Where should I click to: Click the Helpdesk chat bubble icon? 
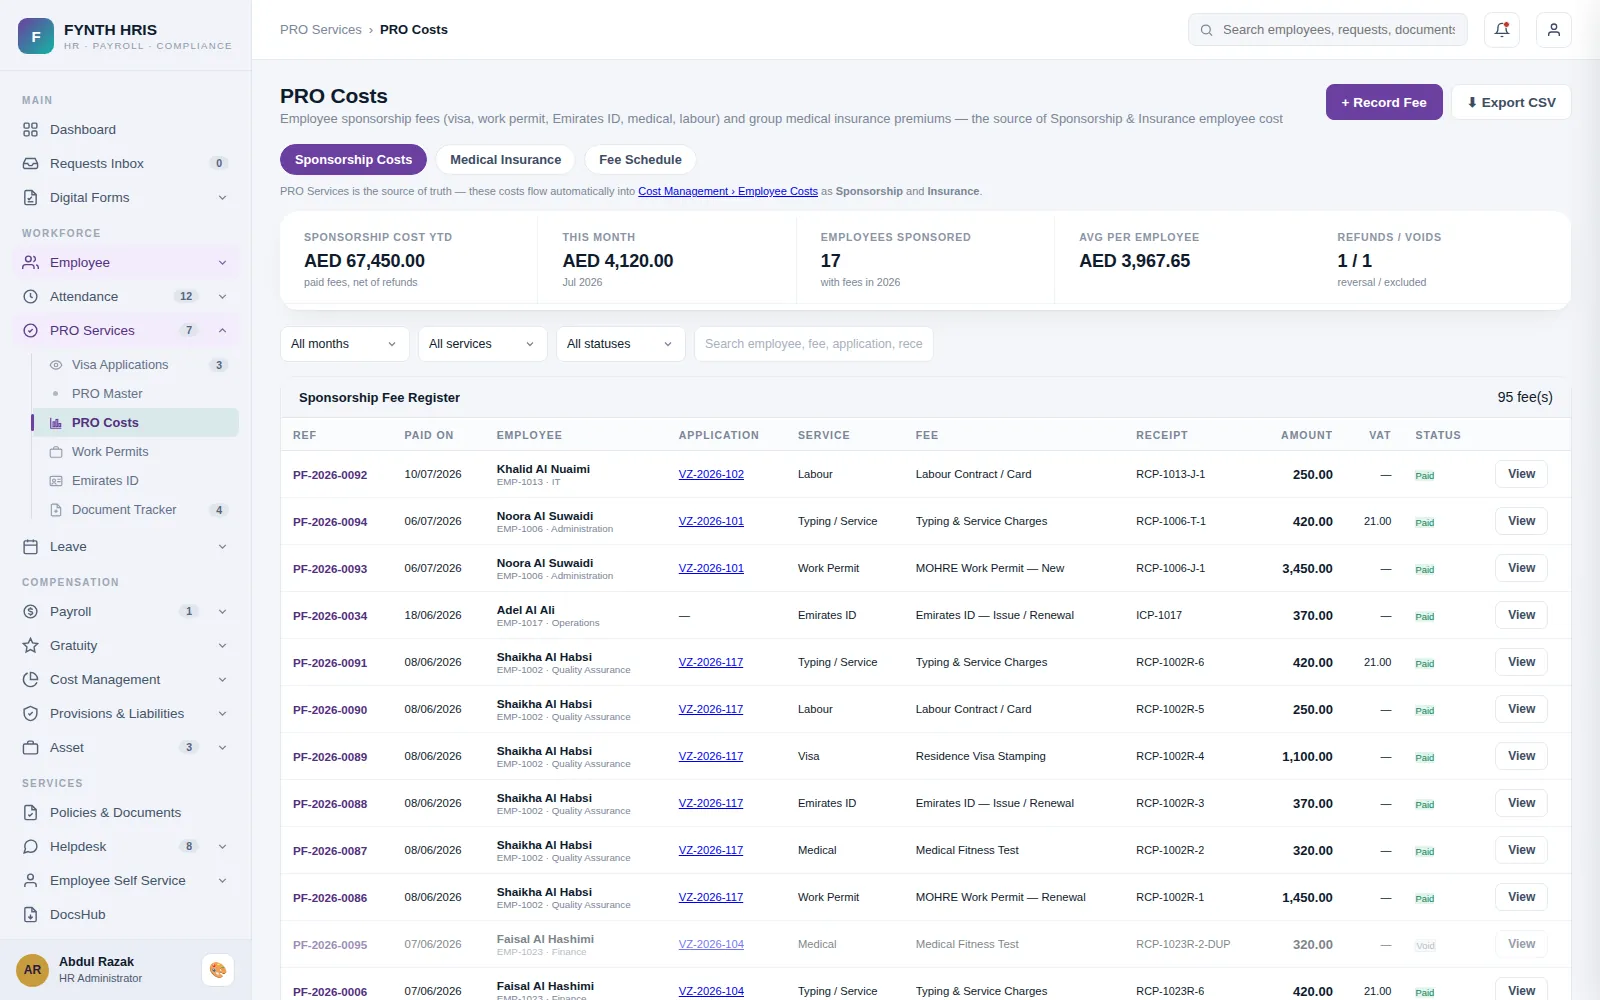point(31,847)
